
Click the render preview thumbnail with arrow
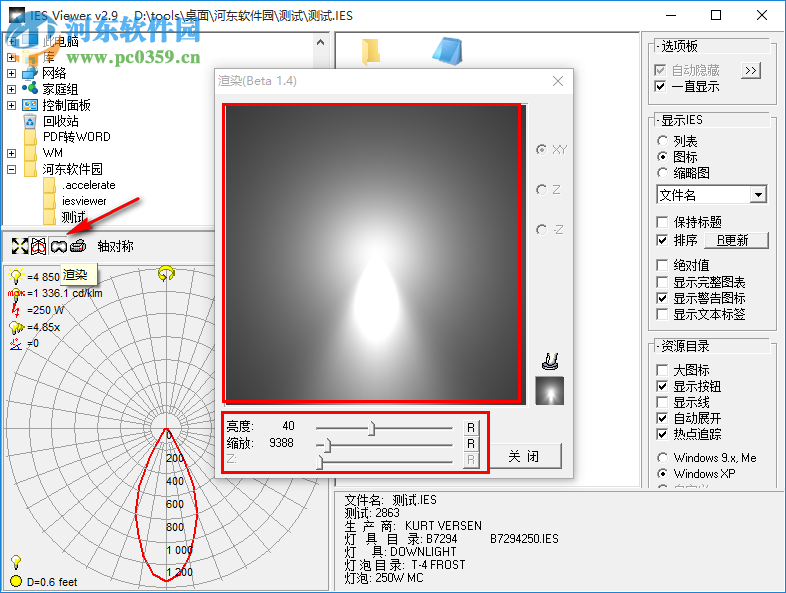click(x=549, y=390)
